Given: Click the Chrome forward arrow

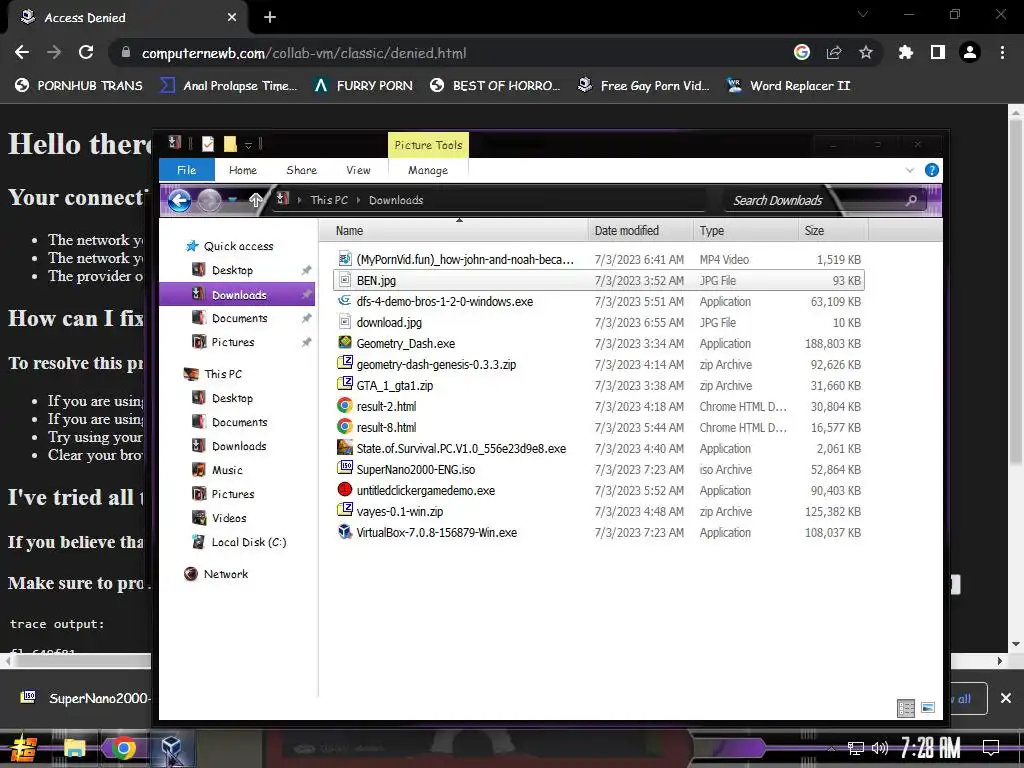Looking at the screenshot, I should [54, 52].
